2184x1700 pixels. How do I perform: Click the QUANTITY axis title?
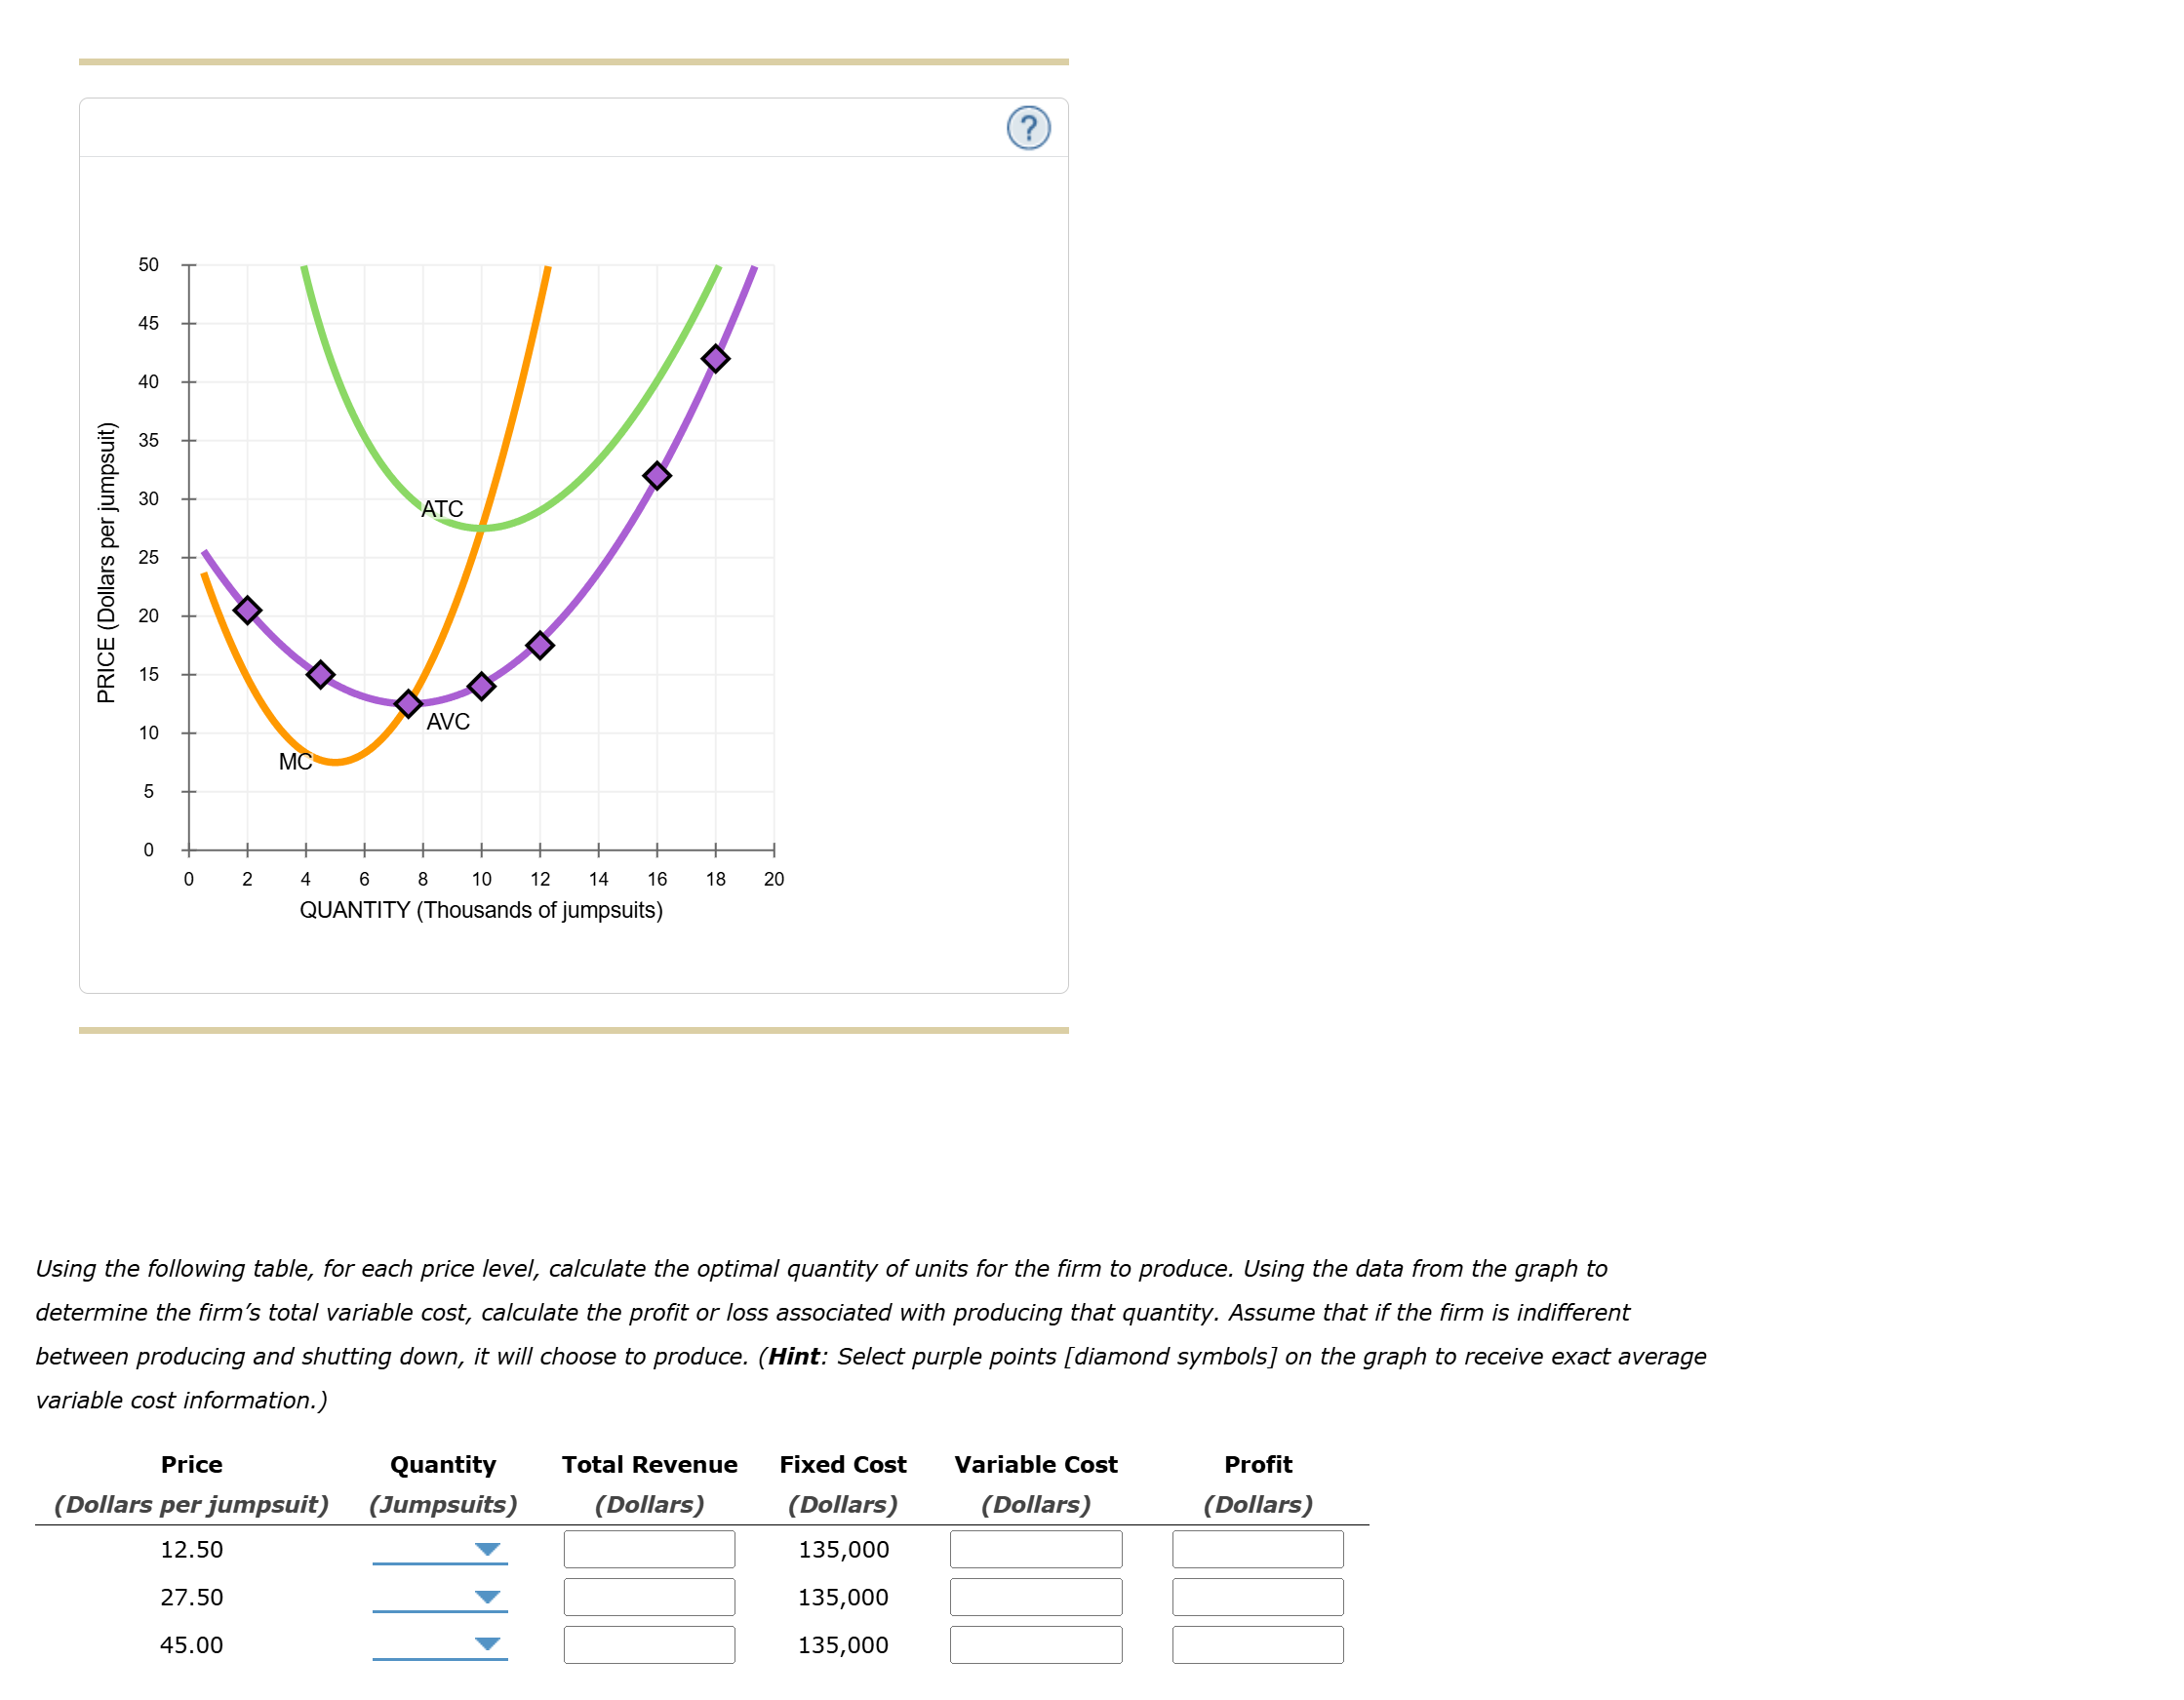481,910
